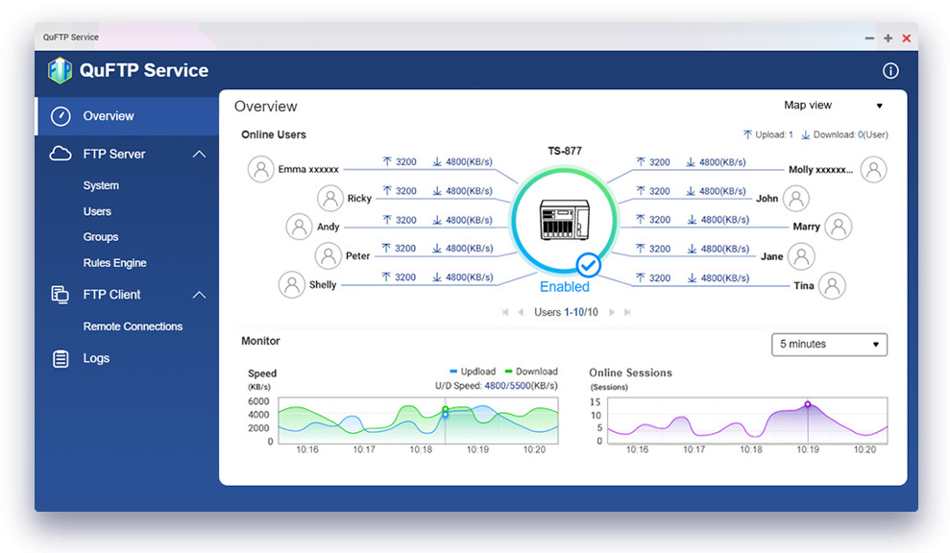Click the upload point on Speed chart
The width and height of the screenshot is (950, 553).
click(445, 415)
